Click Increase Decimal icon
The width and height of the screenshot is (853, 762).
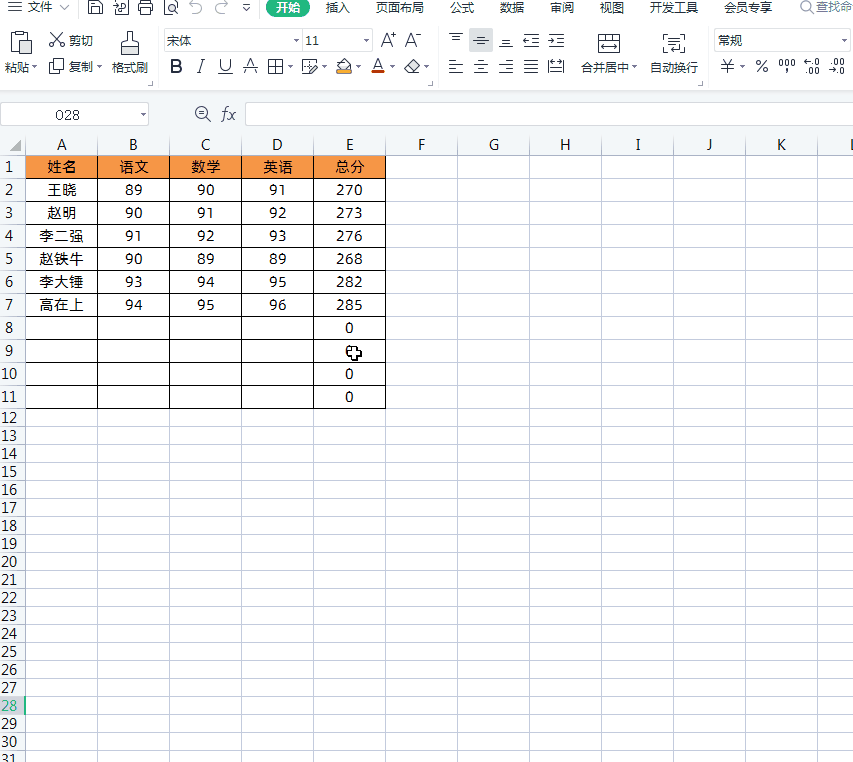coord(812,66)
